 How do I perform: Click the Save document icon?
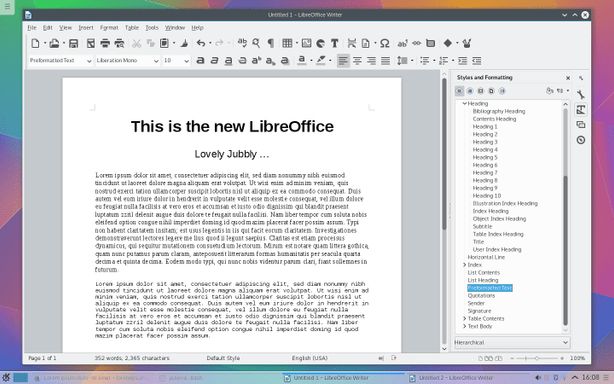[73, 43]
